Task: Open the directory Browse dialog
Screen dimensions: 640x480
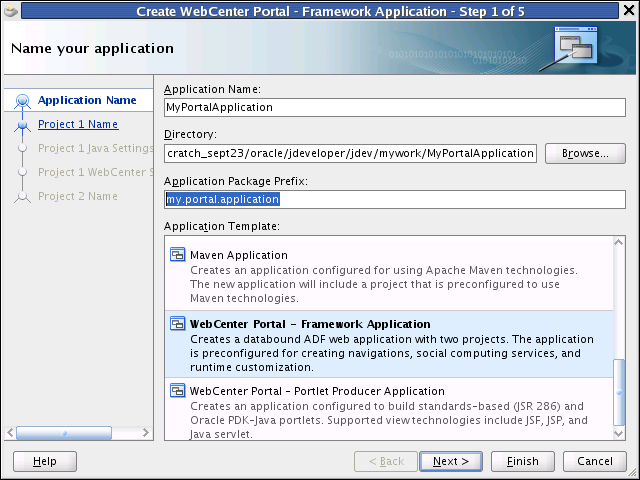Action: (x=585, y=153)
